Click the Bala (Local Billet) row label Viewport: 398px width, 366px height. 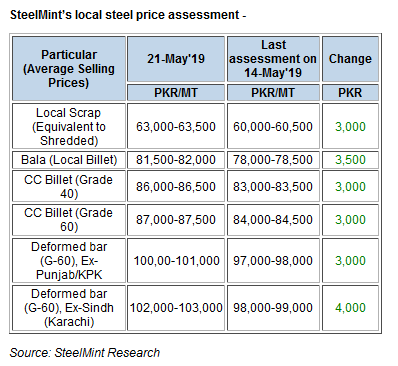(69, 160)
